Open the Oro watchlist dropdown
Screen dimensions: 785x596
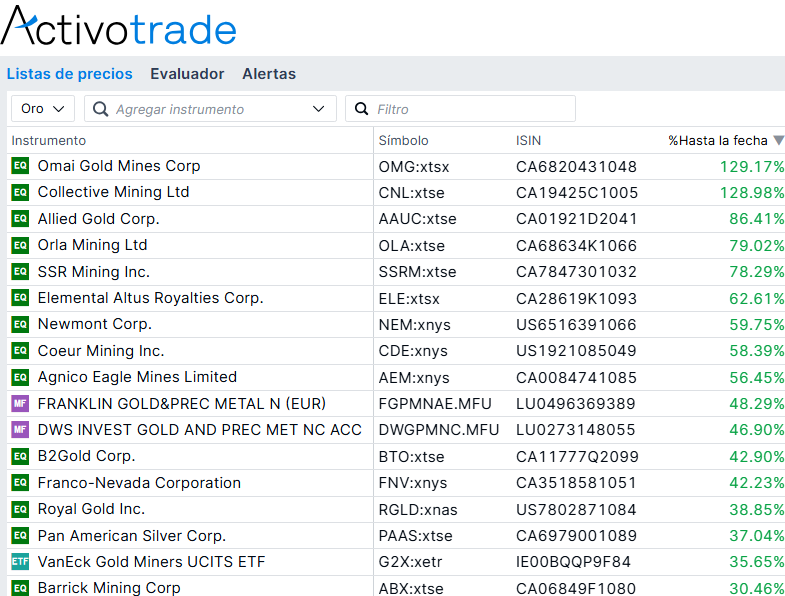[x=43, y=109]
